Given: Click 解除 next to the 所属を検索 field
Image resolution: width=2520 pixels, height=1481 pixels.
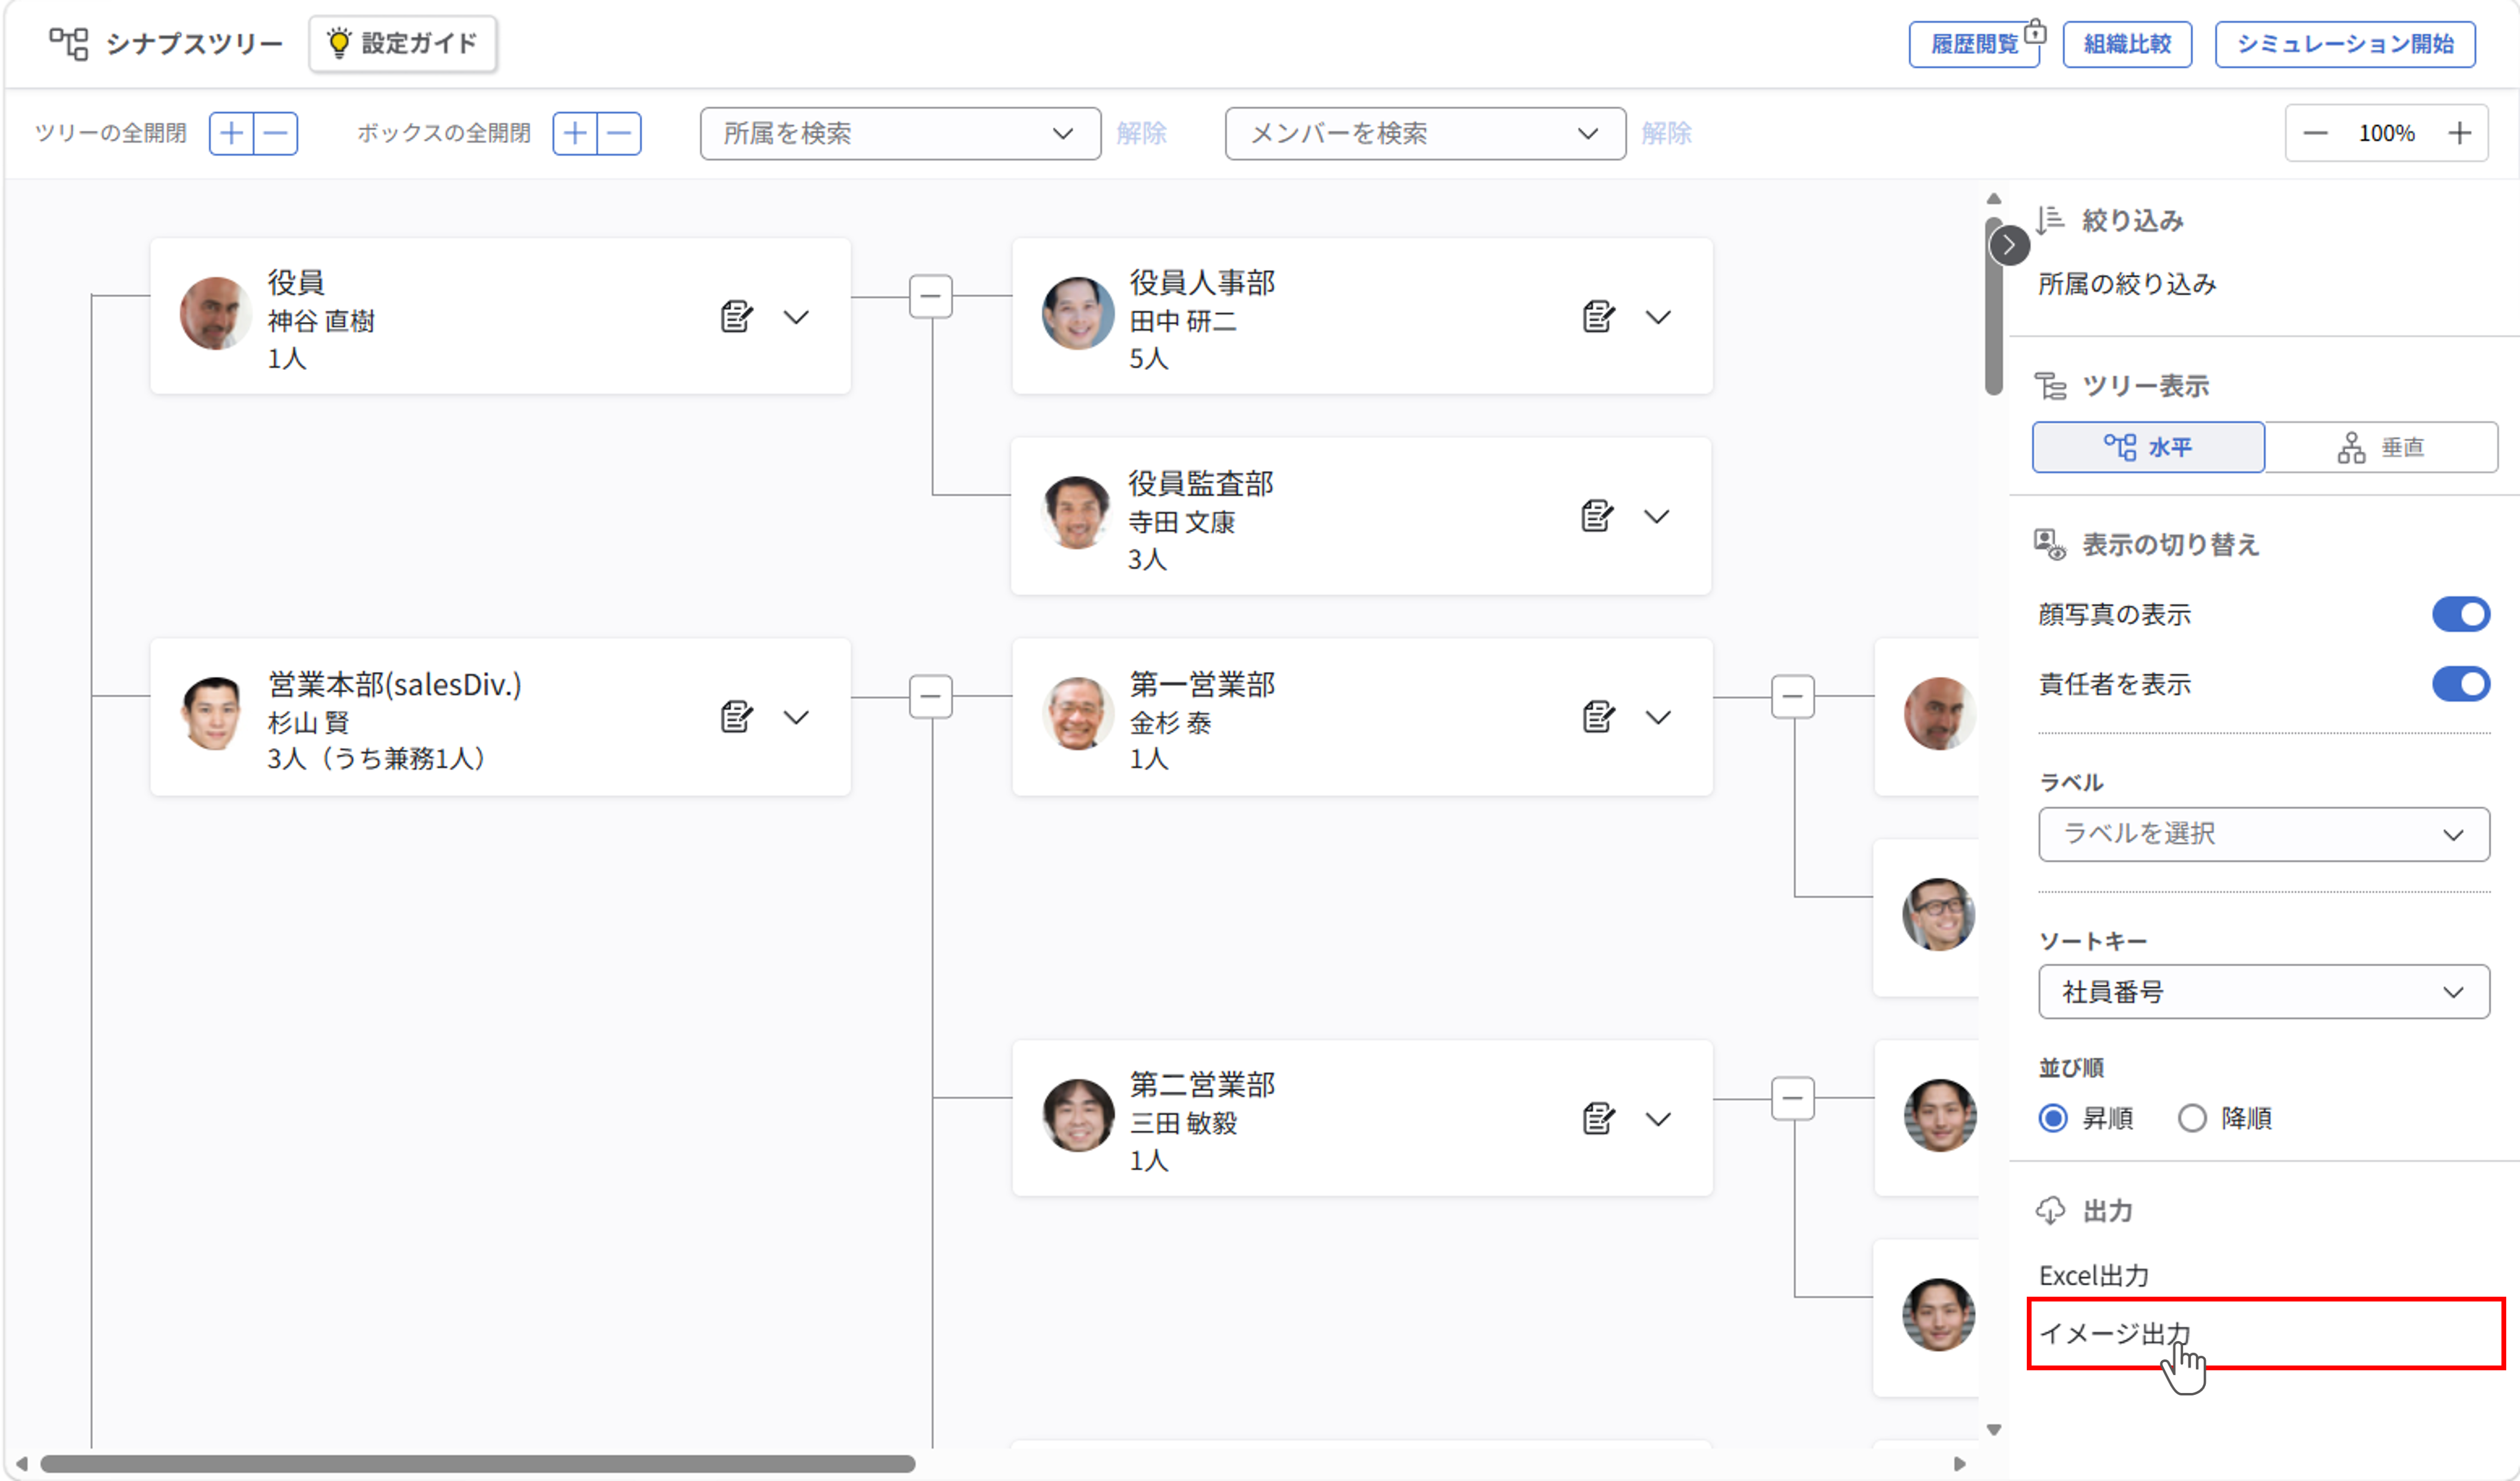Looking at the screenshot, I should pyautogui.click(x=1141, y=133).
